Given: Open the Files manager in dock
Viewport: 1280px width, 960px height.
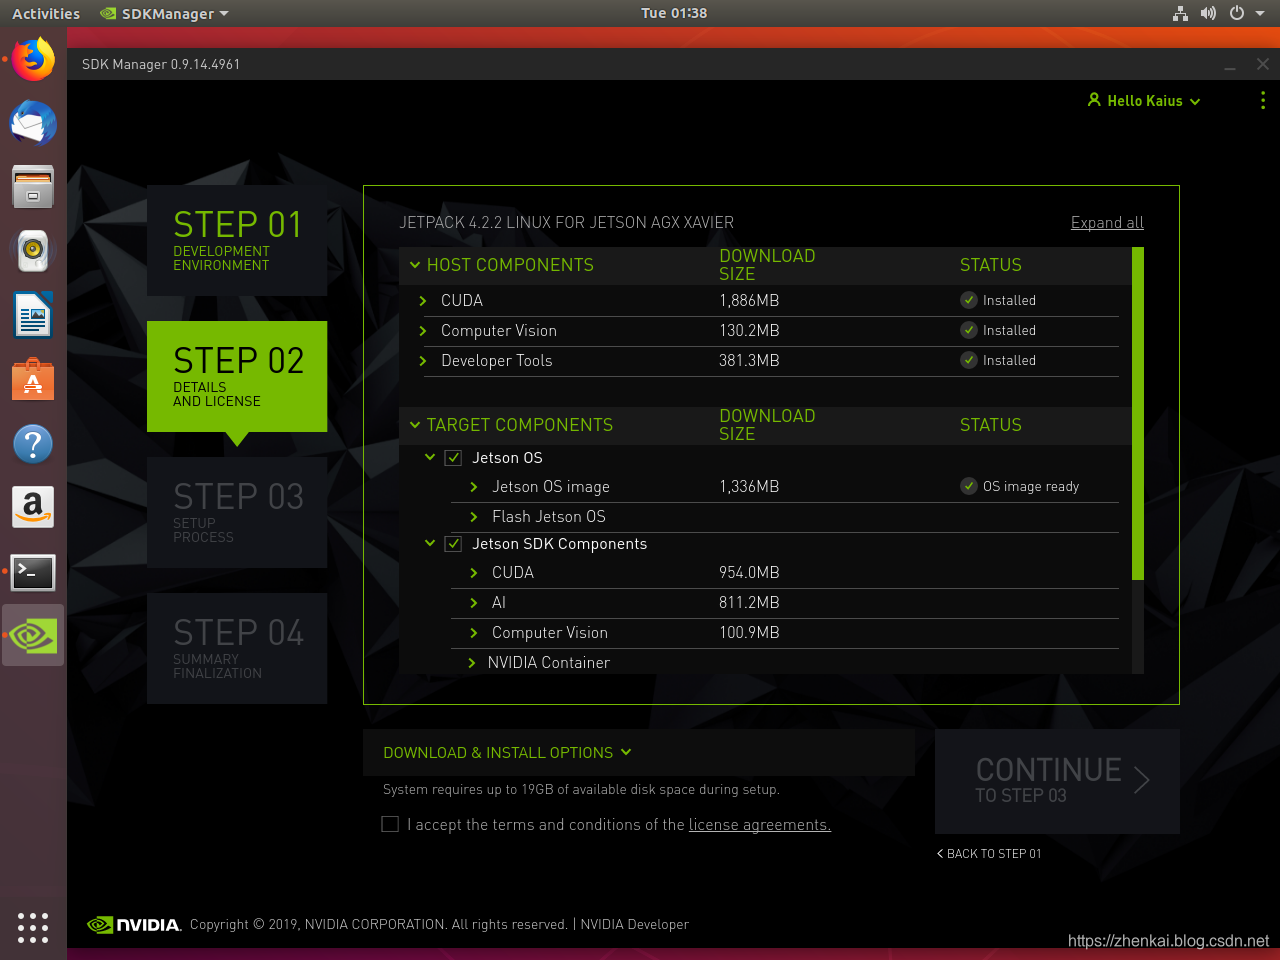Looking at the screenshot, I should click(33, 187).
